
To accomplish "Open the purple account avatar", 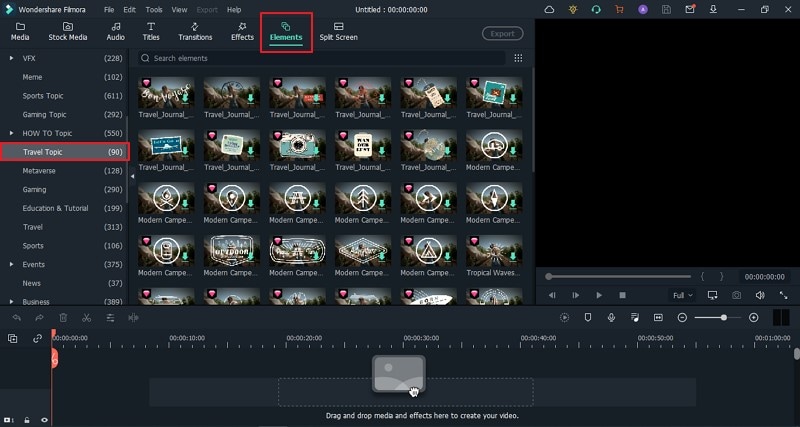I will (643, 10).
